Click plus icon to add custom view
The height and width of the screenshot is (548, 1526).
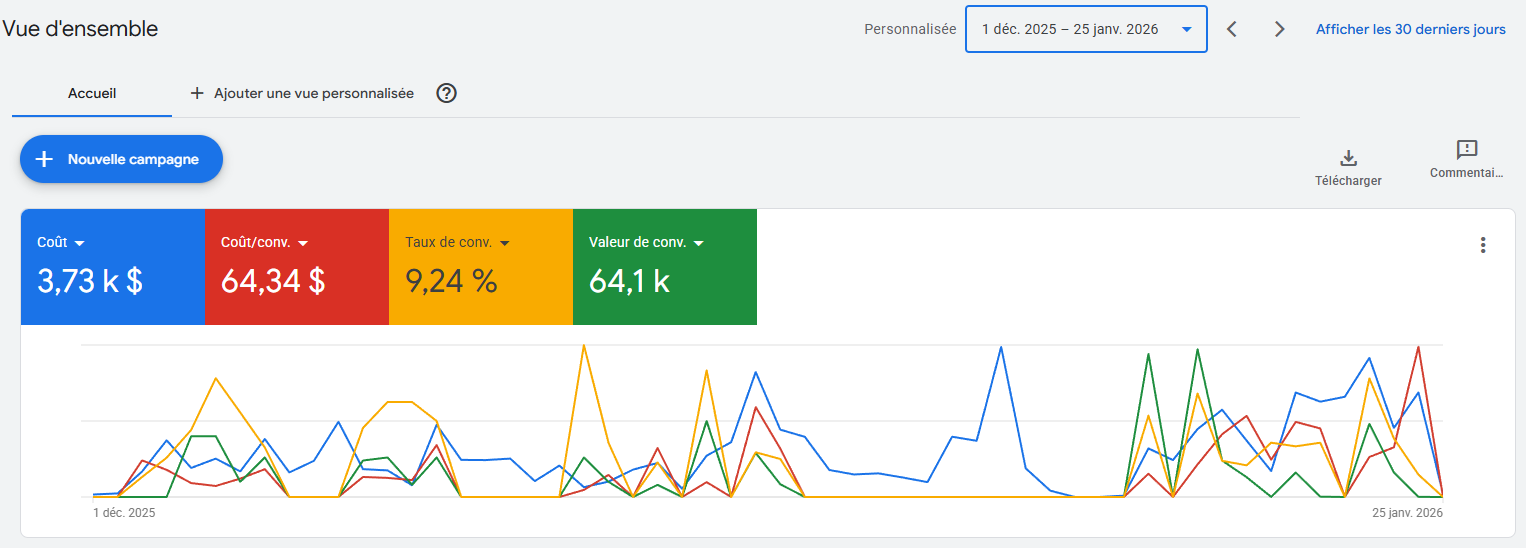pos(197,93)
